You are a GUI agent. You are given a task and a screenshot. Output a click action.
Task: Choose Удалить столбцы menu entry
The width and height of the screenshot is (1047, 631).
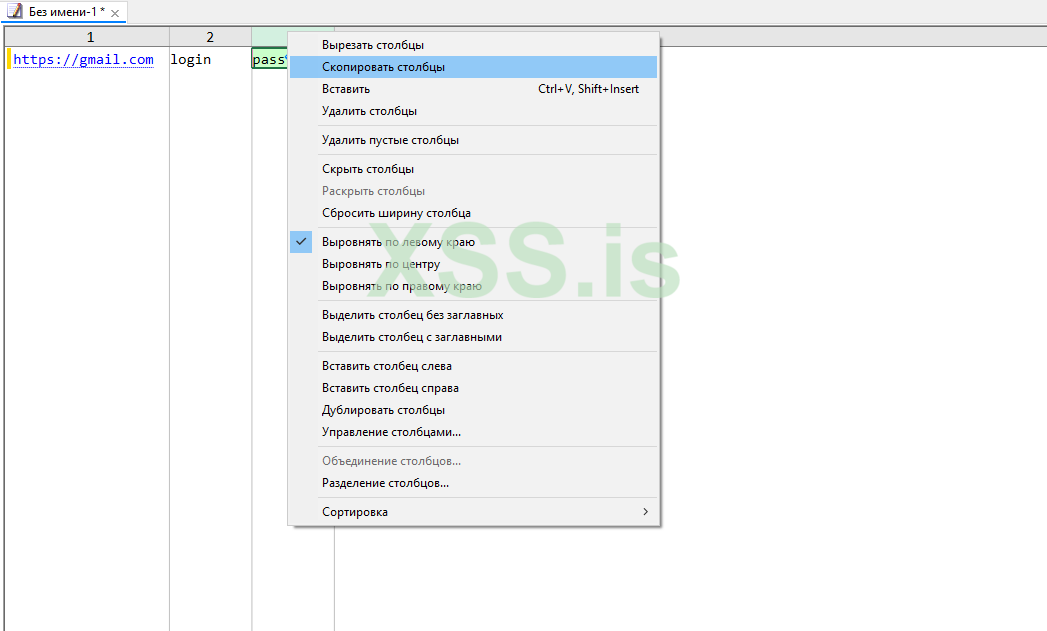[x=473, y=111]
